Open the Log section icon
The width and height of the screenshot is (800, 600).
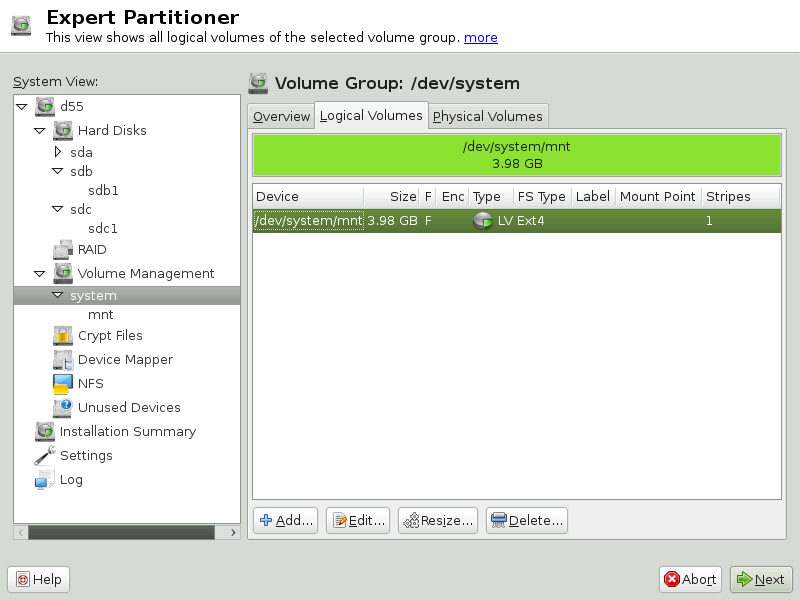coord(44,479)
